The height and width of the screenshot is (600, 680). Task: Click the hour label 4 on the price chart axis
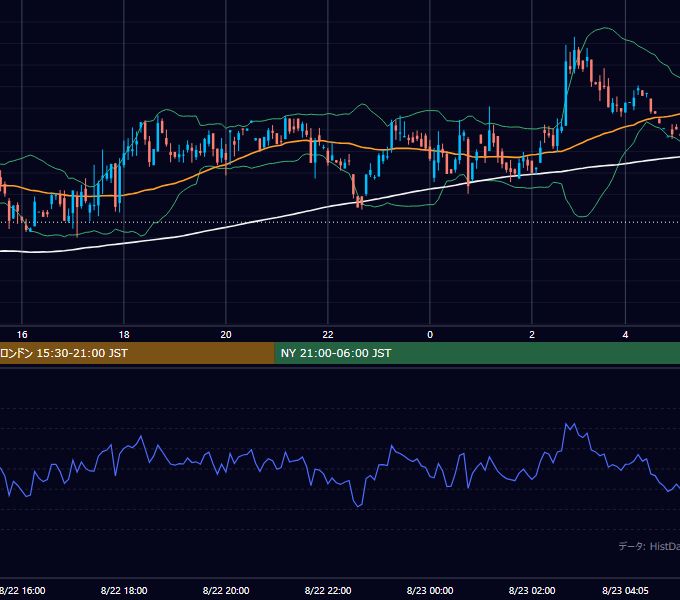625,335
